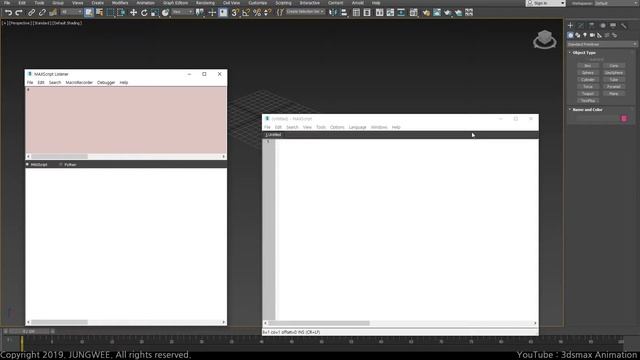
Task: Click the pink object color swatch
Action: (x=624, y=118)
